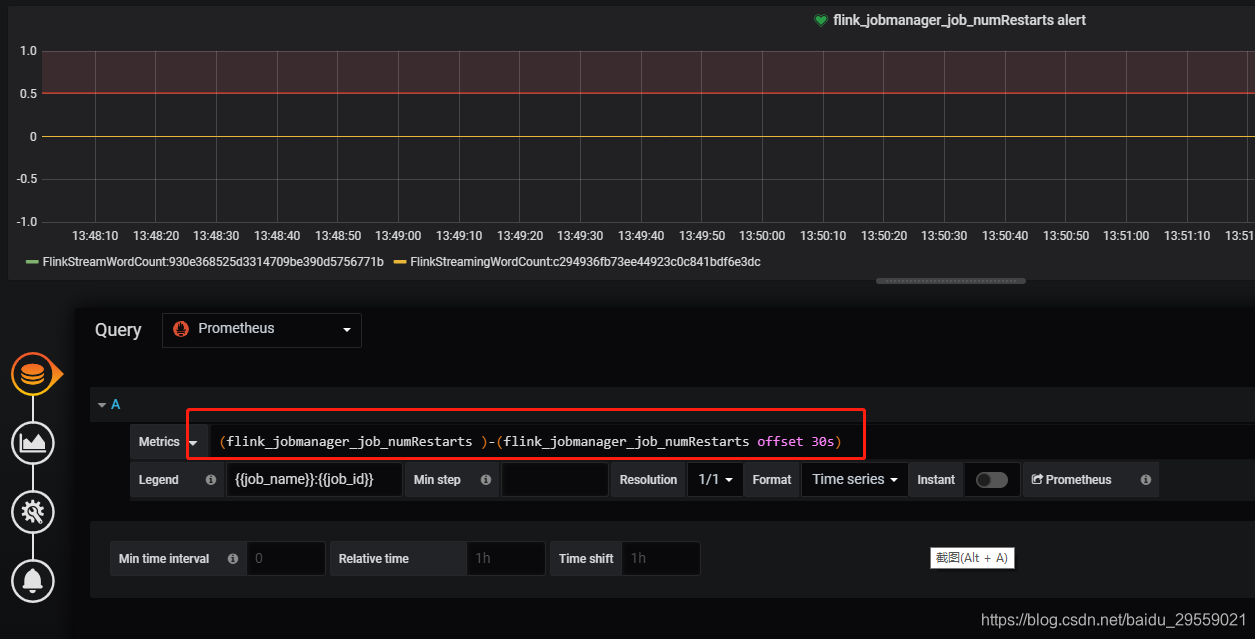Open panel settings via the wrench icon
This screenshot has width=1255, height=639.
(33, 512)
